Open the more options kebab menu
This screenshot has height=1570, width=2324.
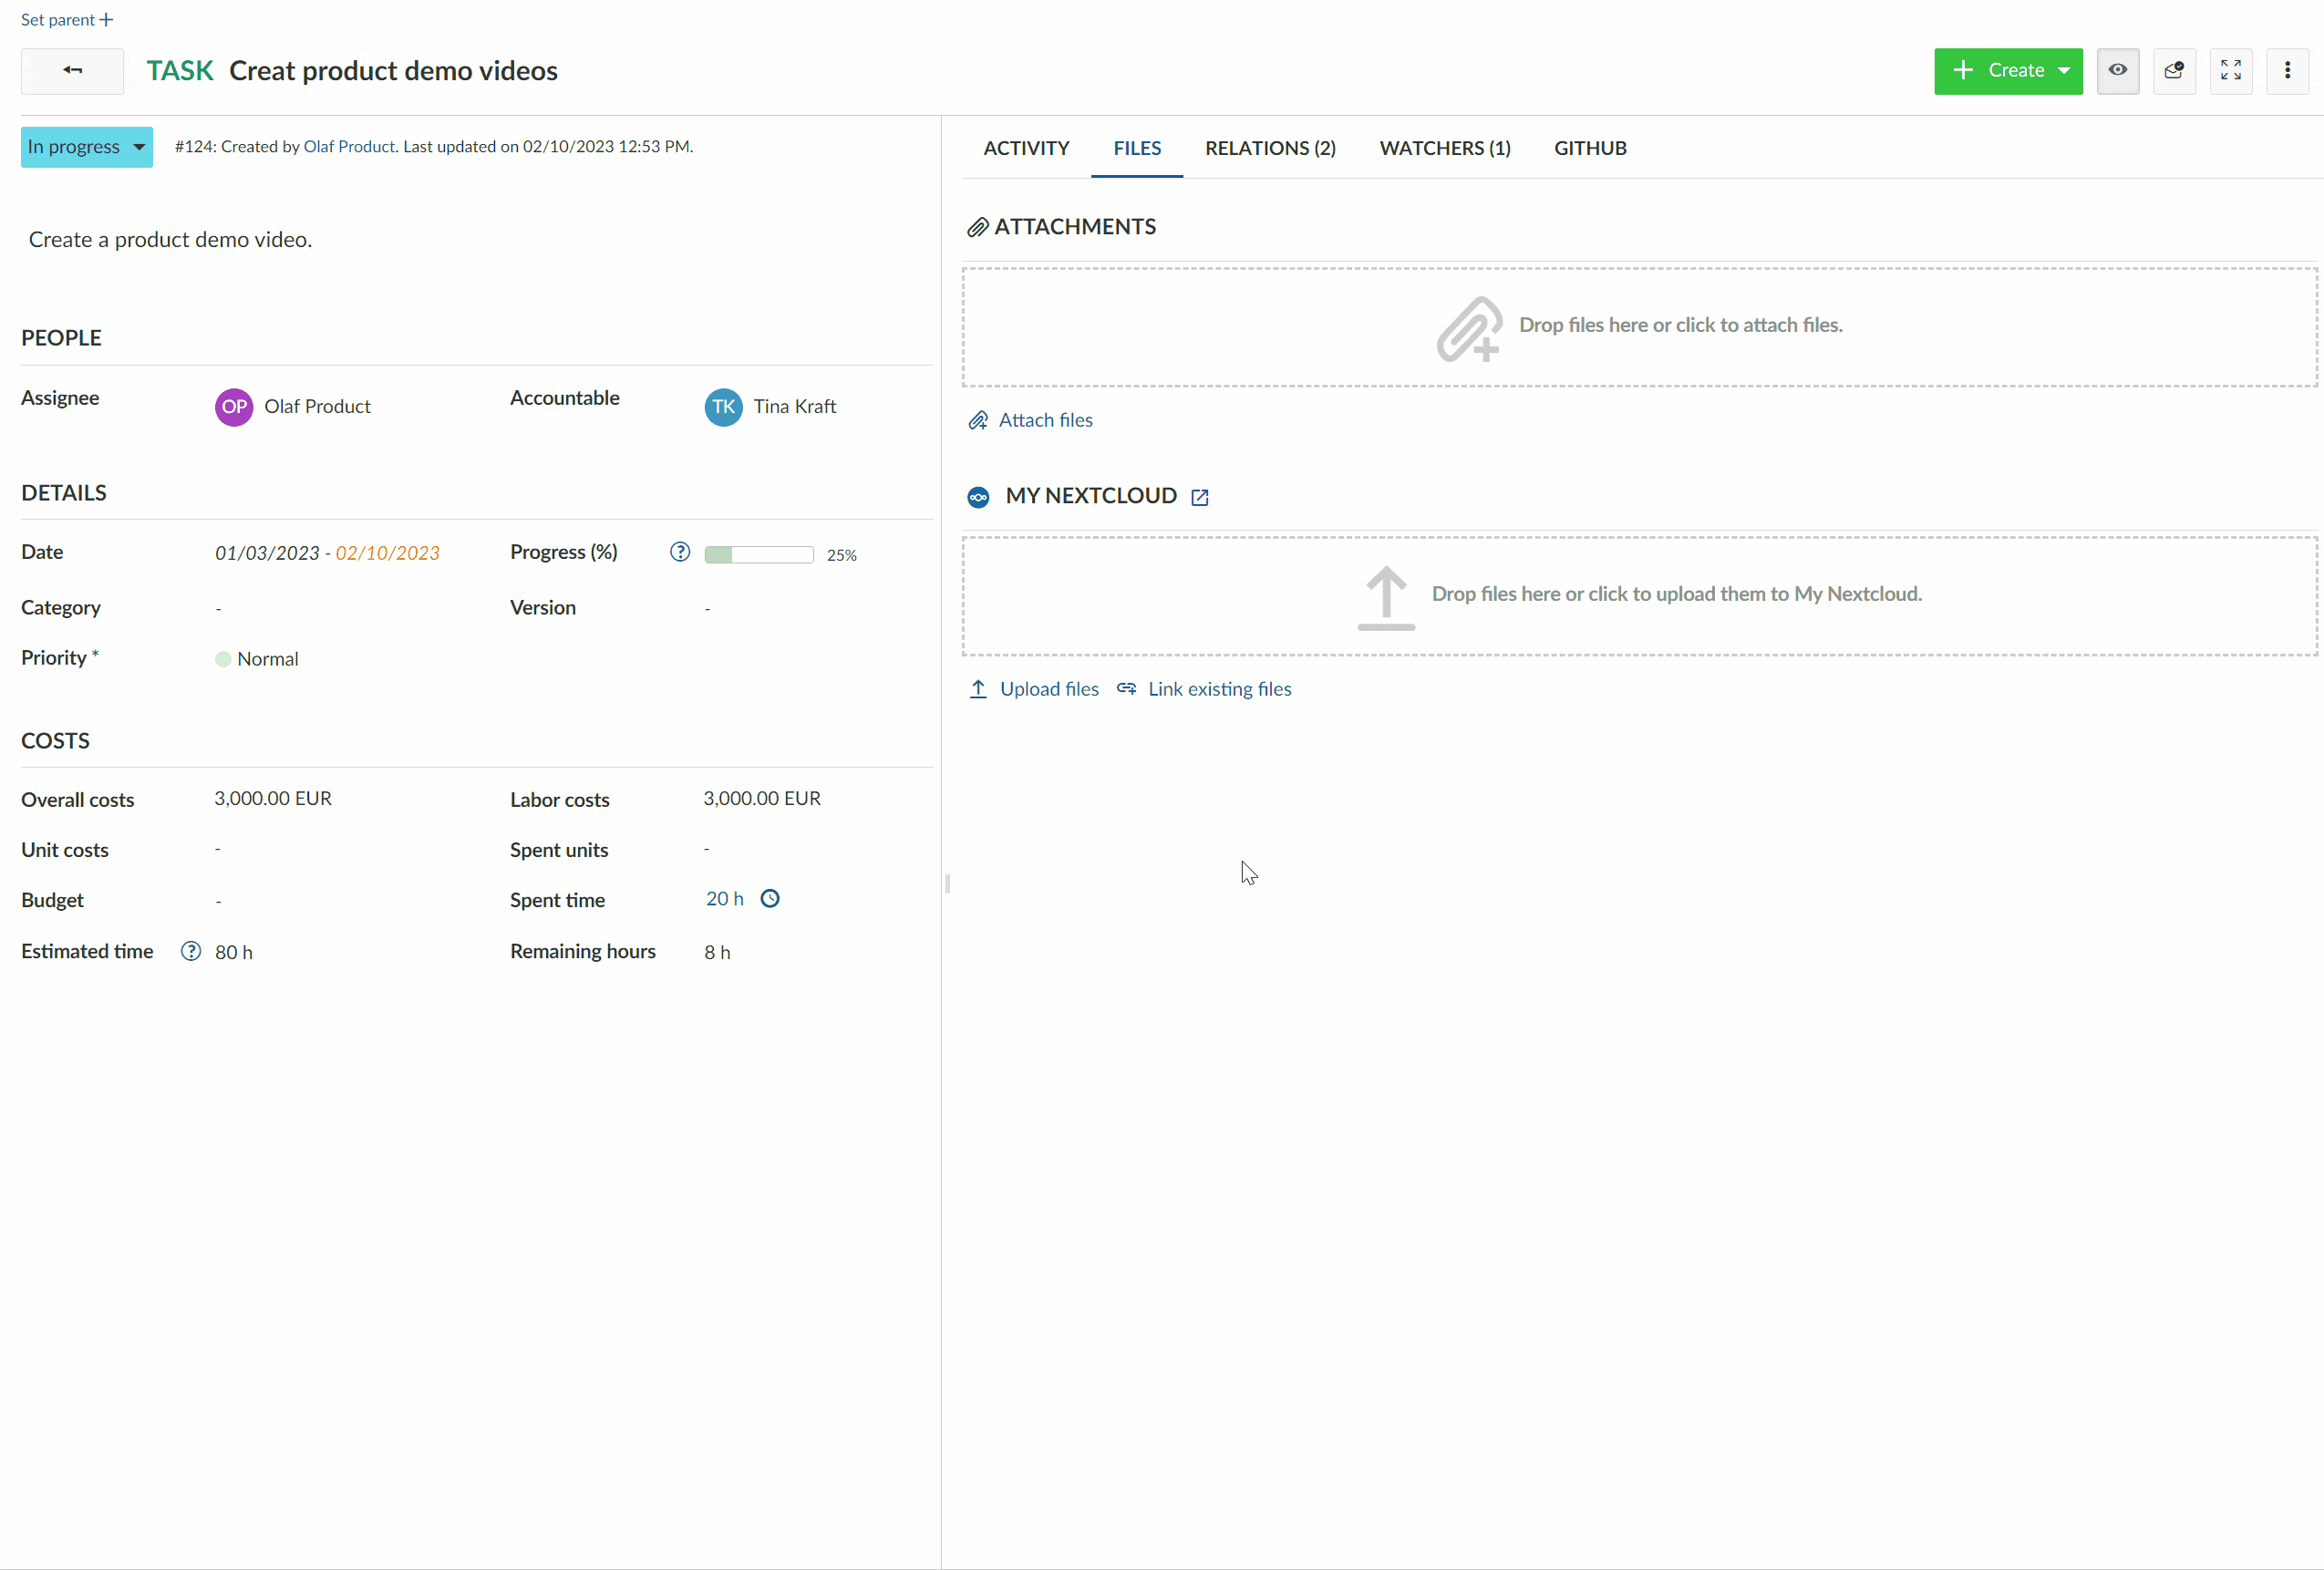click(x=2287, y=71)
